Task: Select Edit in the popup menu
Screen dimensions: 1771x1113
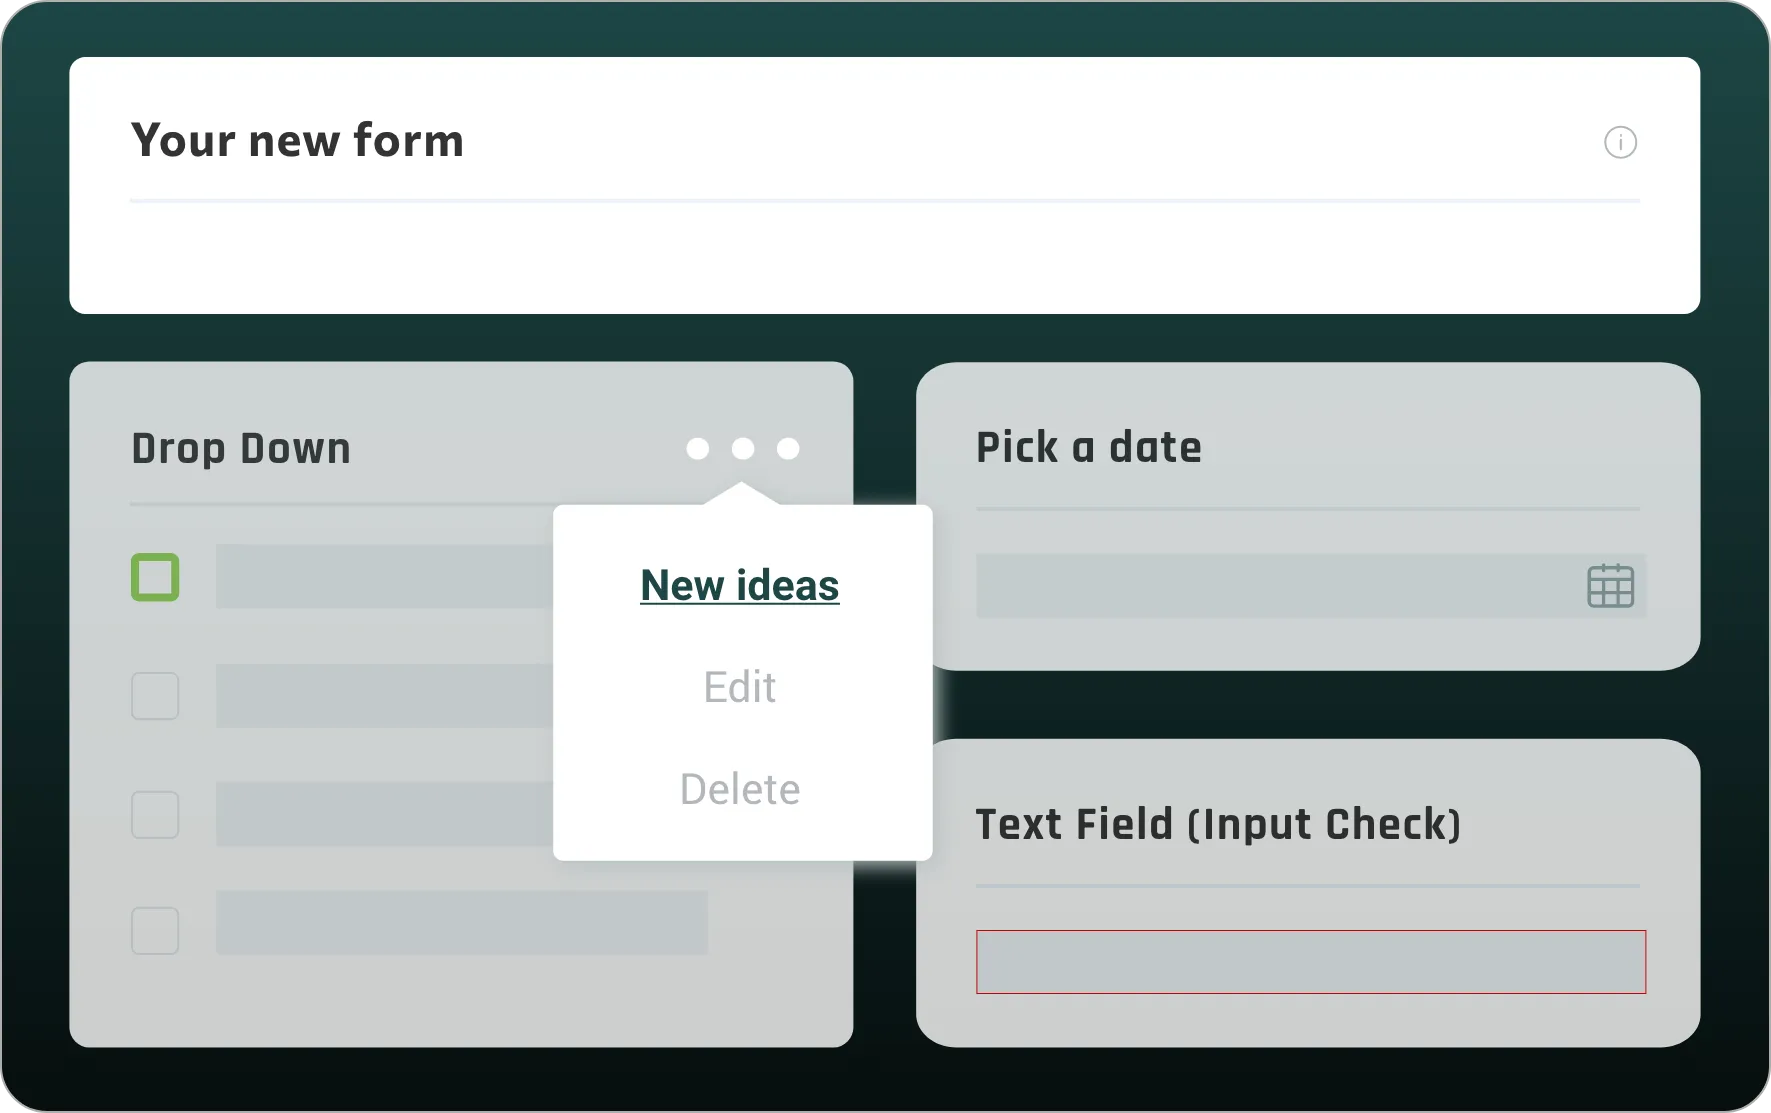Action: coord(739,687)
